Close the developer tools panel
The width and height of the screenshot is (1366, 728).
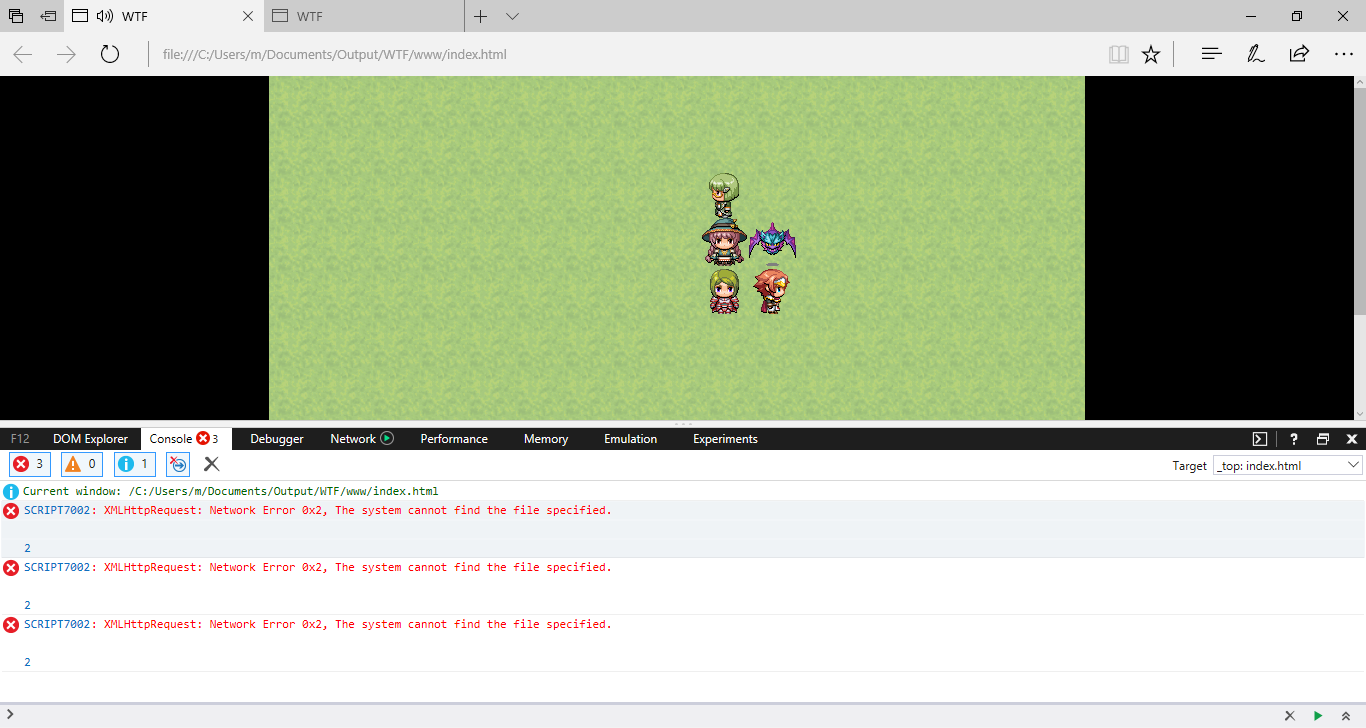click(x=1352, y=439)
